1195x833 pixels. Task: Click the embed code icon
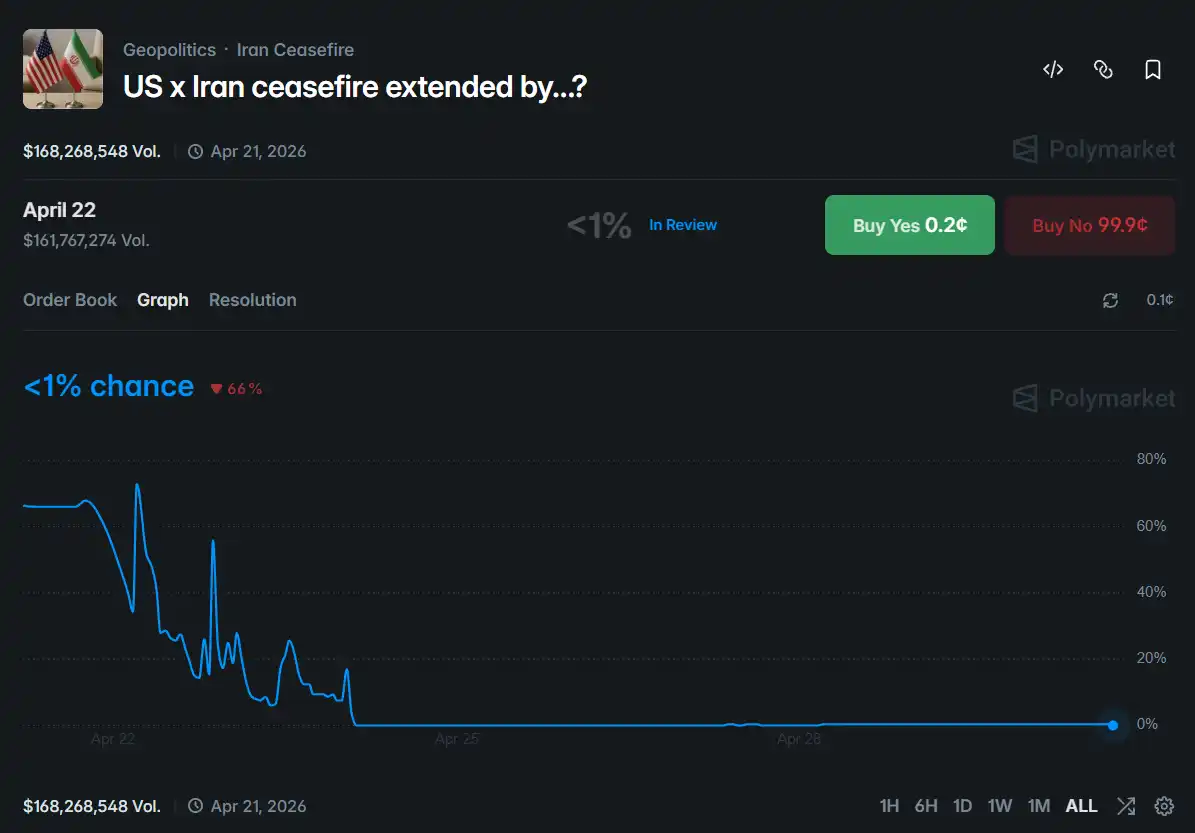pyautogui.click(x=1052, y=70)
